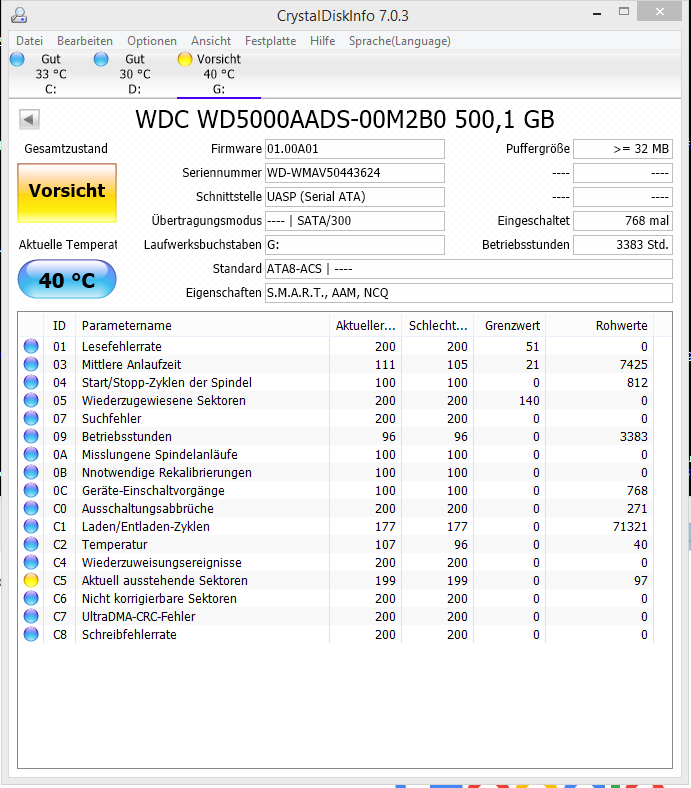Click raw value 71321 for Laden/Entladen-Zyklen

(628, 526)
